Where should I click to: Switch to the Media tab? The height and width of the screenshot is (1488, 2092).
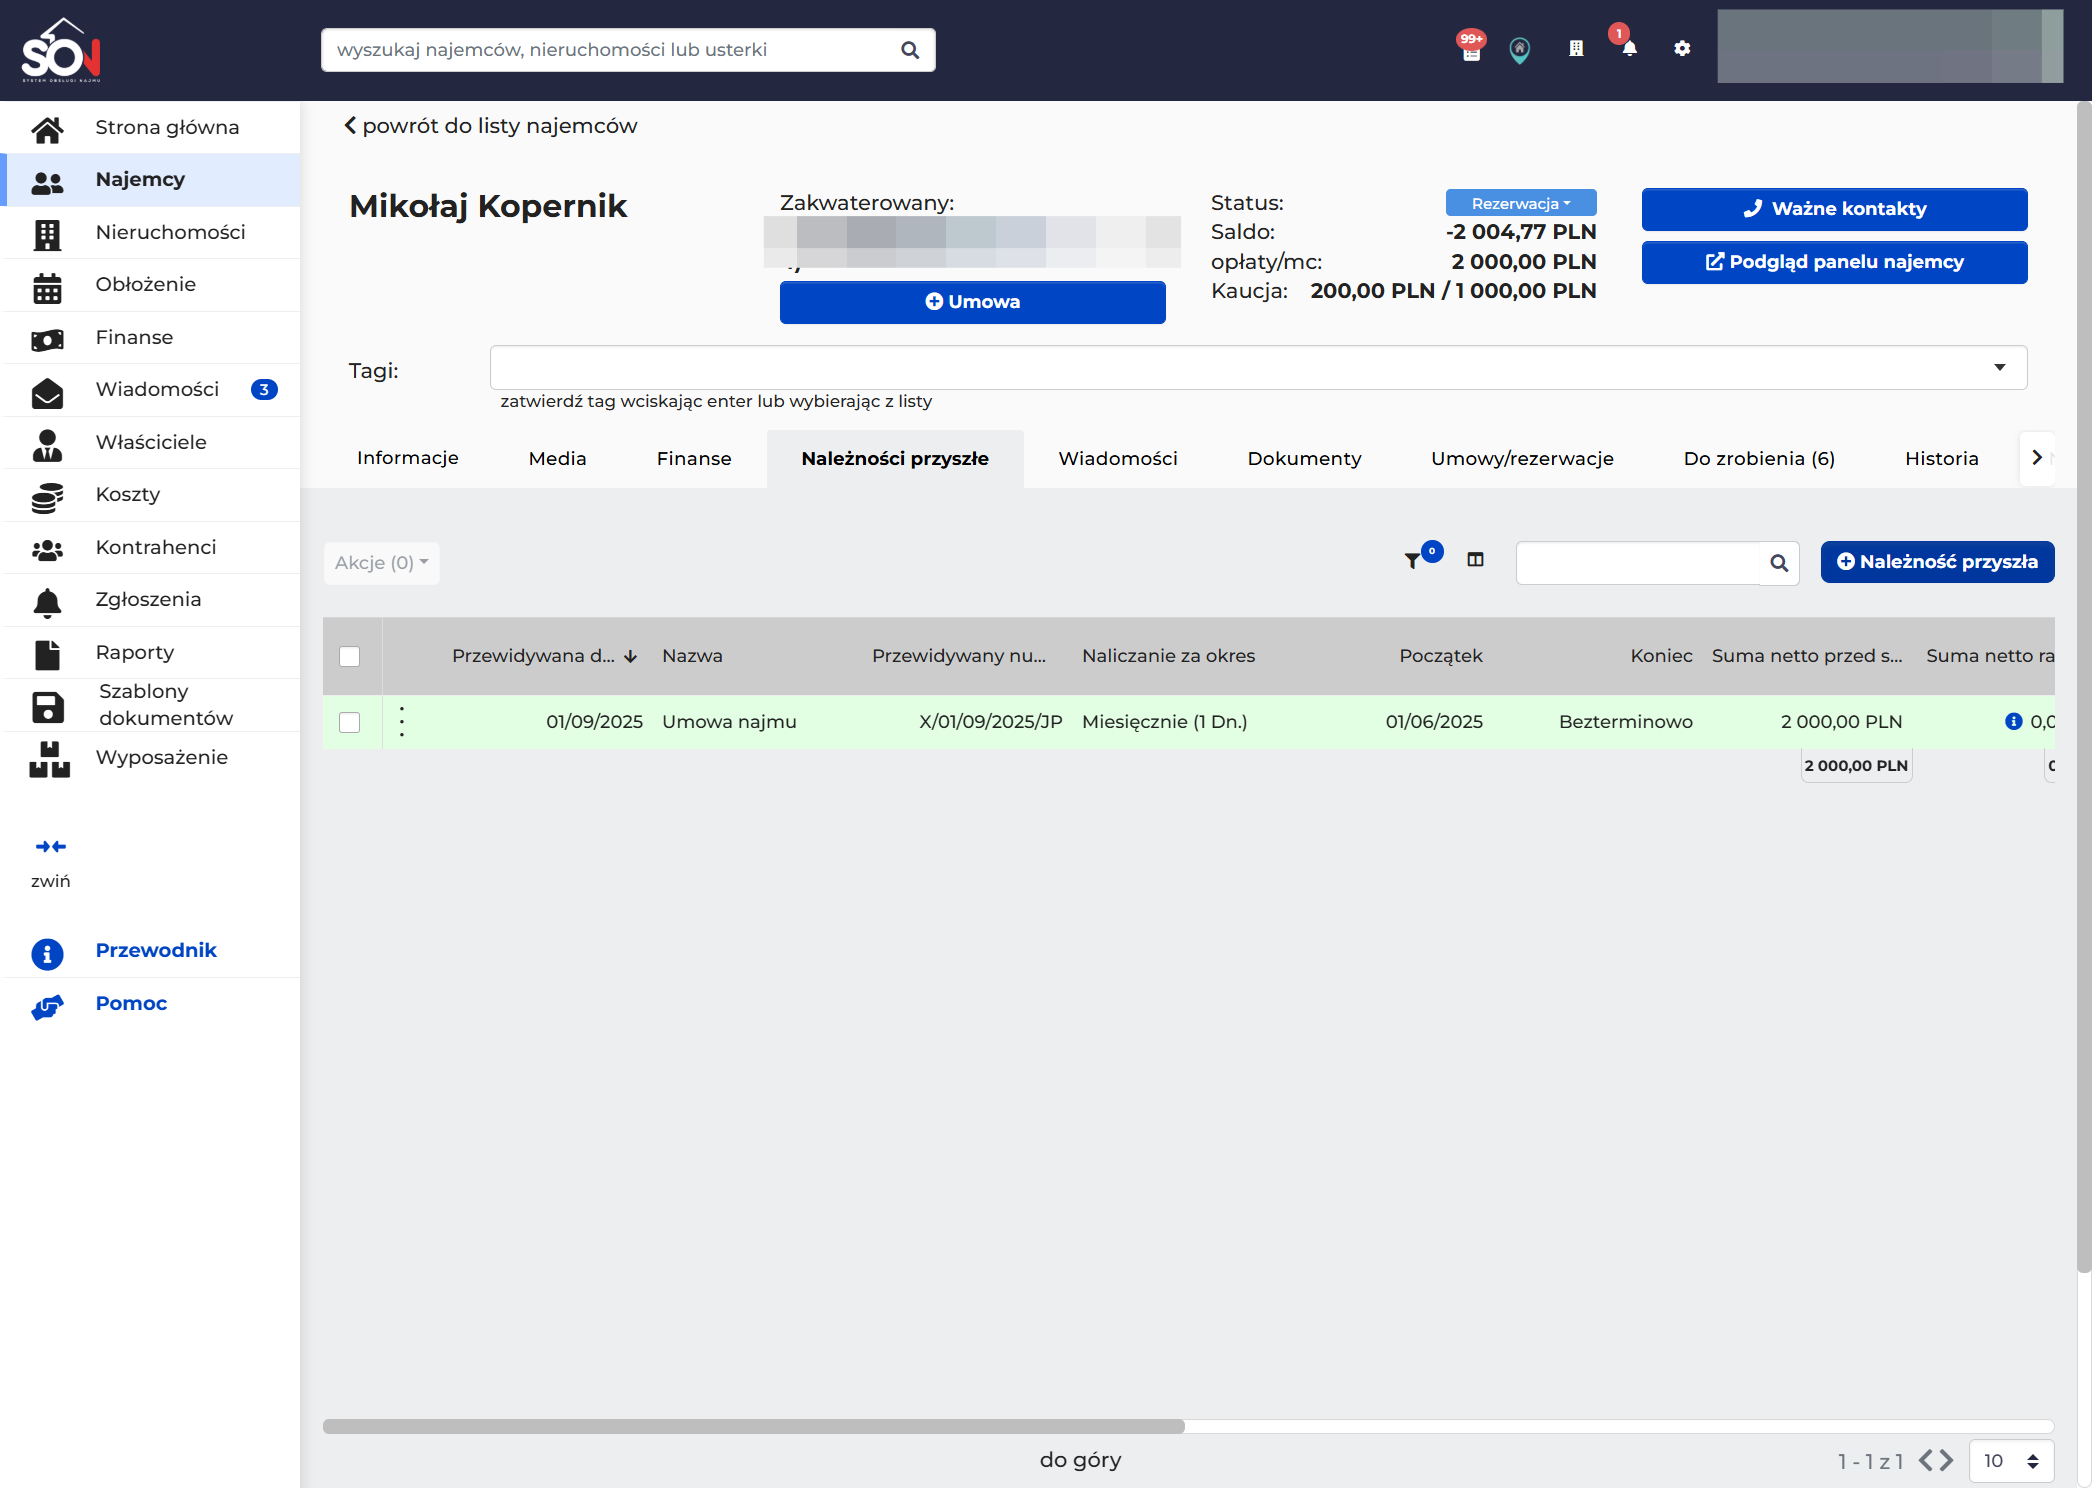(x=557, y=458)
